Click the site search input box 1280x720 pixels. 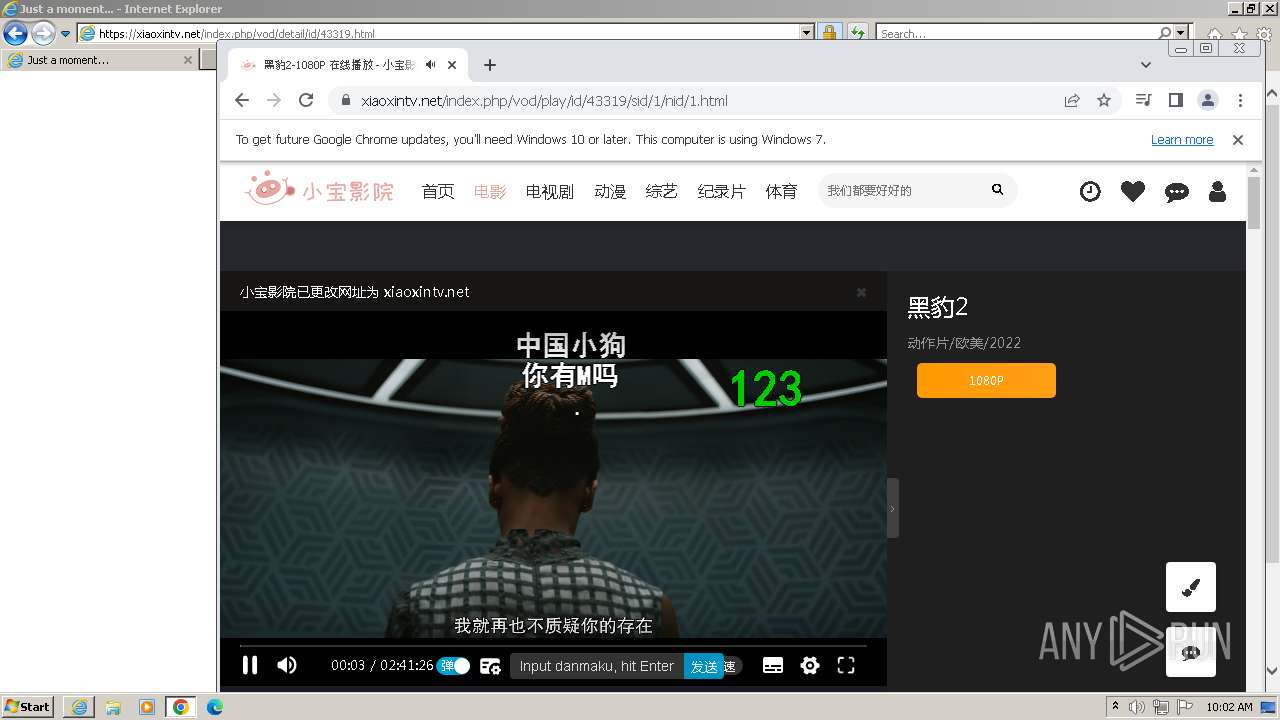(x=900, y=190)
